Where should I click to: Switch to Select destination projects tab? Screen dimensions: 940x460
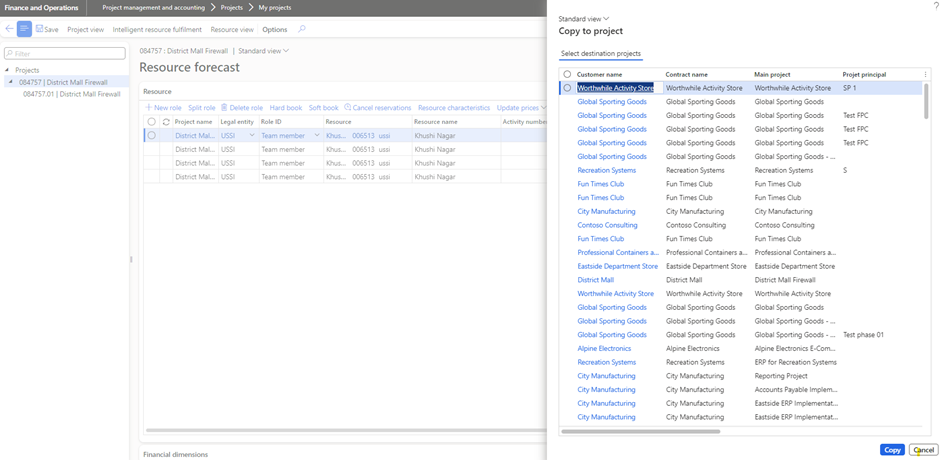(x=600, y=53)
